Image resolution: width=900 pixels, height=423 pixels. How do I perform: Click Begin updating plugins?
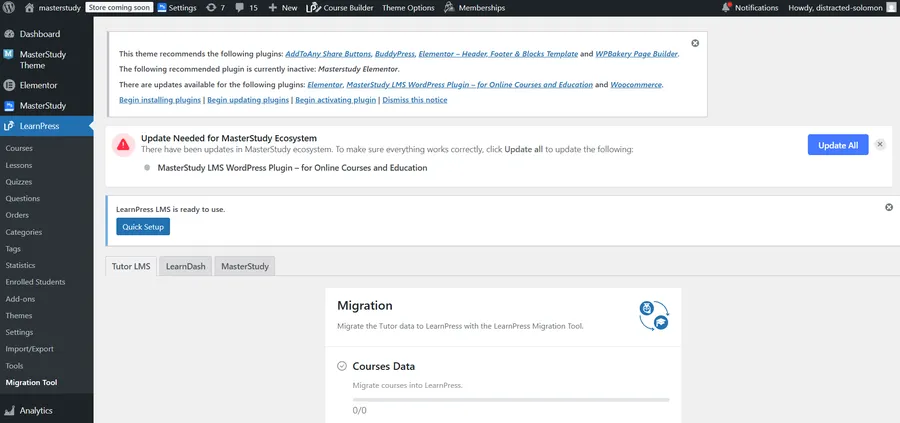248,100
